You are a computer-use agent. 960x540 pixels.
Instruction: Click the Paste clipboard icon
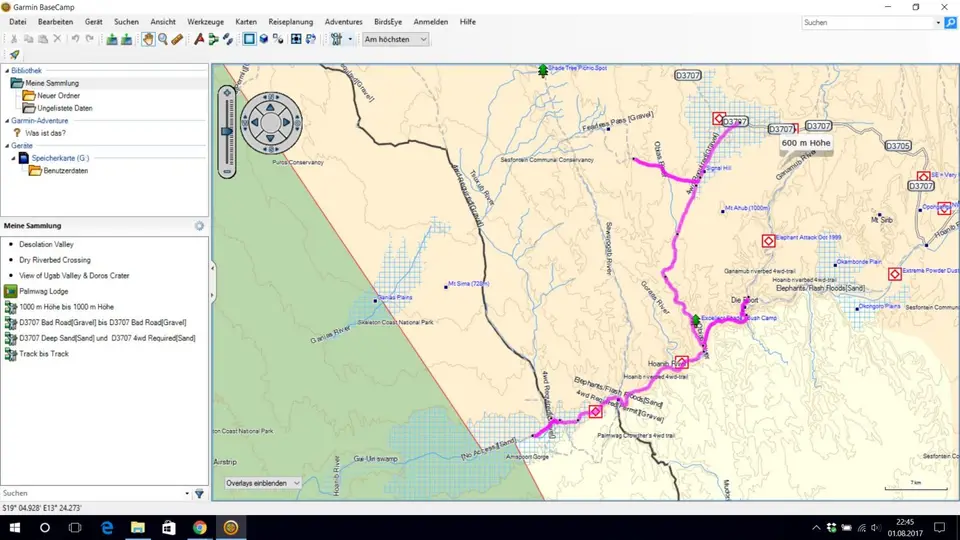(43, 39)
